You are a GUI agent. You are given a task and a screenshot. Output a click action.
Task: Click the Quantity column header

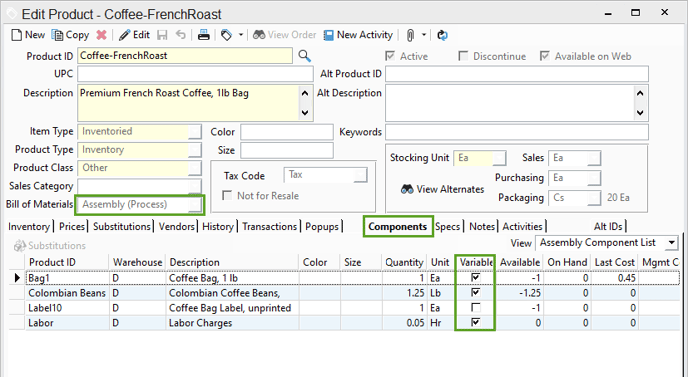tap(404, 262)
